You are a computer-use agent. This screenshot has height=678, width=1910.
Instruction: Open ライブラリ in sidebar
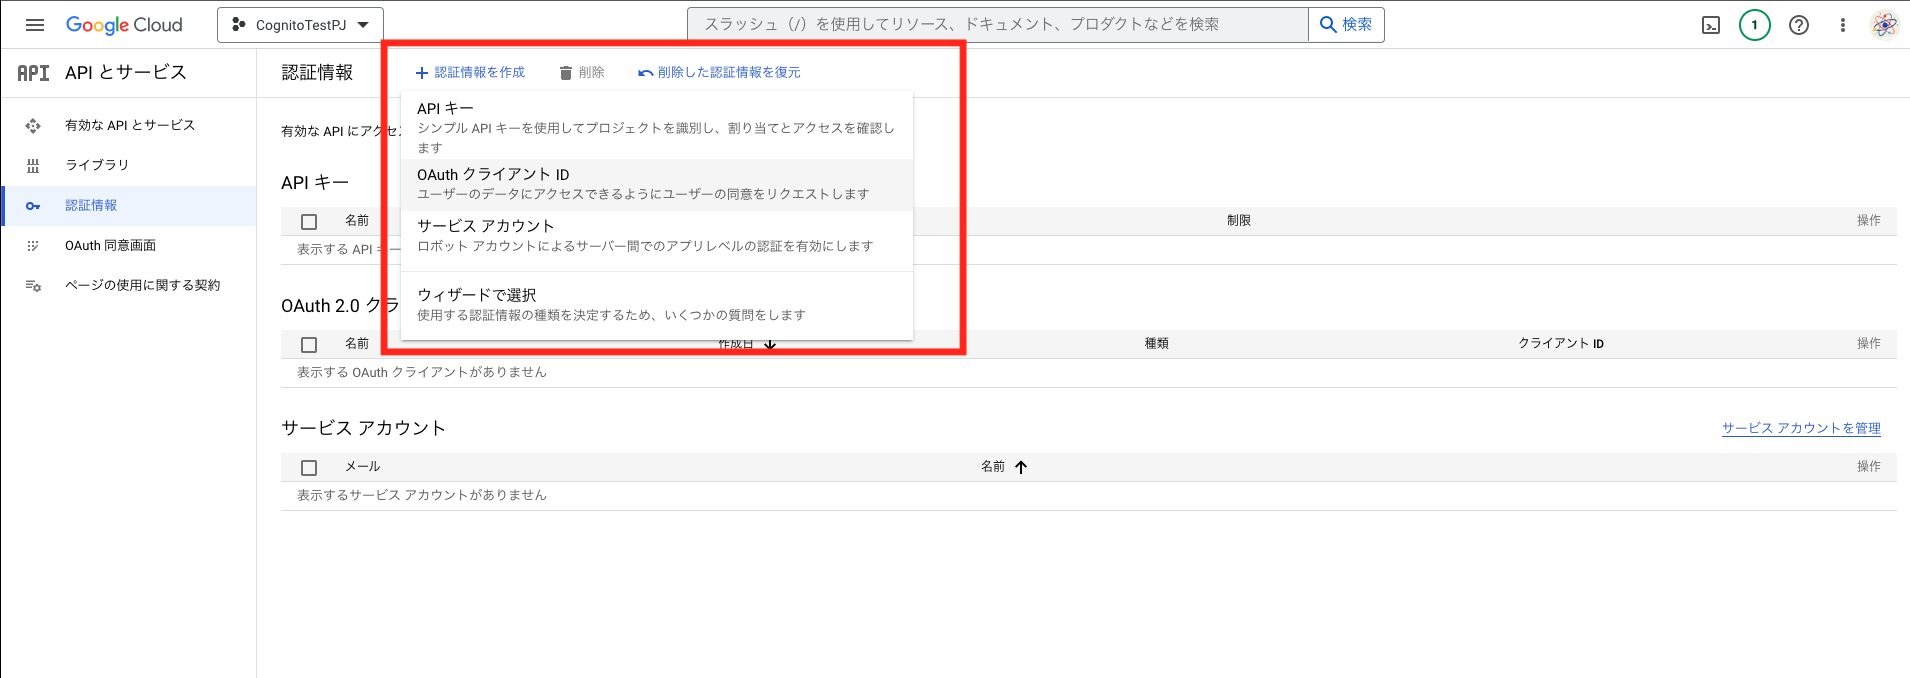[129, 165]
